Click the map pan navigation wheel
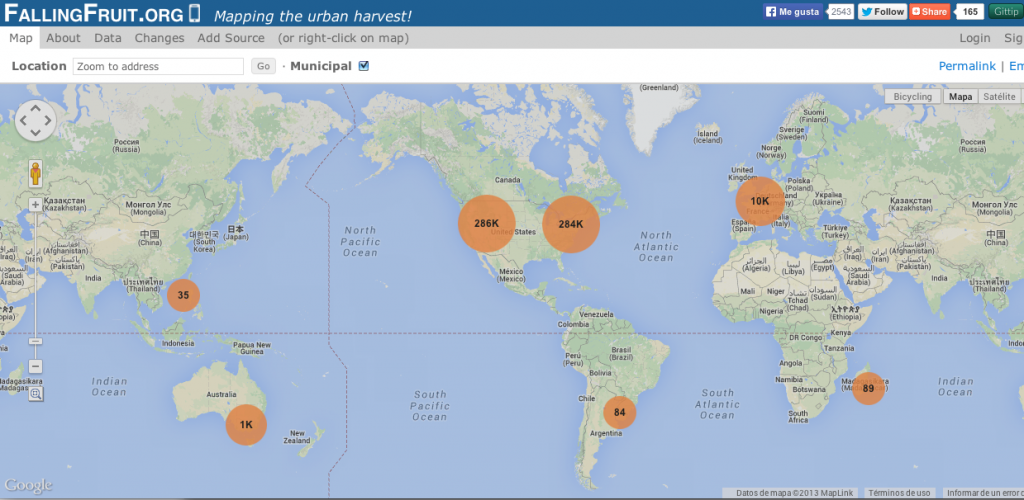The image size is (1024, 500). (x=36, y=120)
